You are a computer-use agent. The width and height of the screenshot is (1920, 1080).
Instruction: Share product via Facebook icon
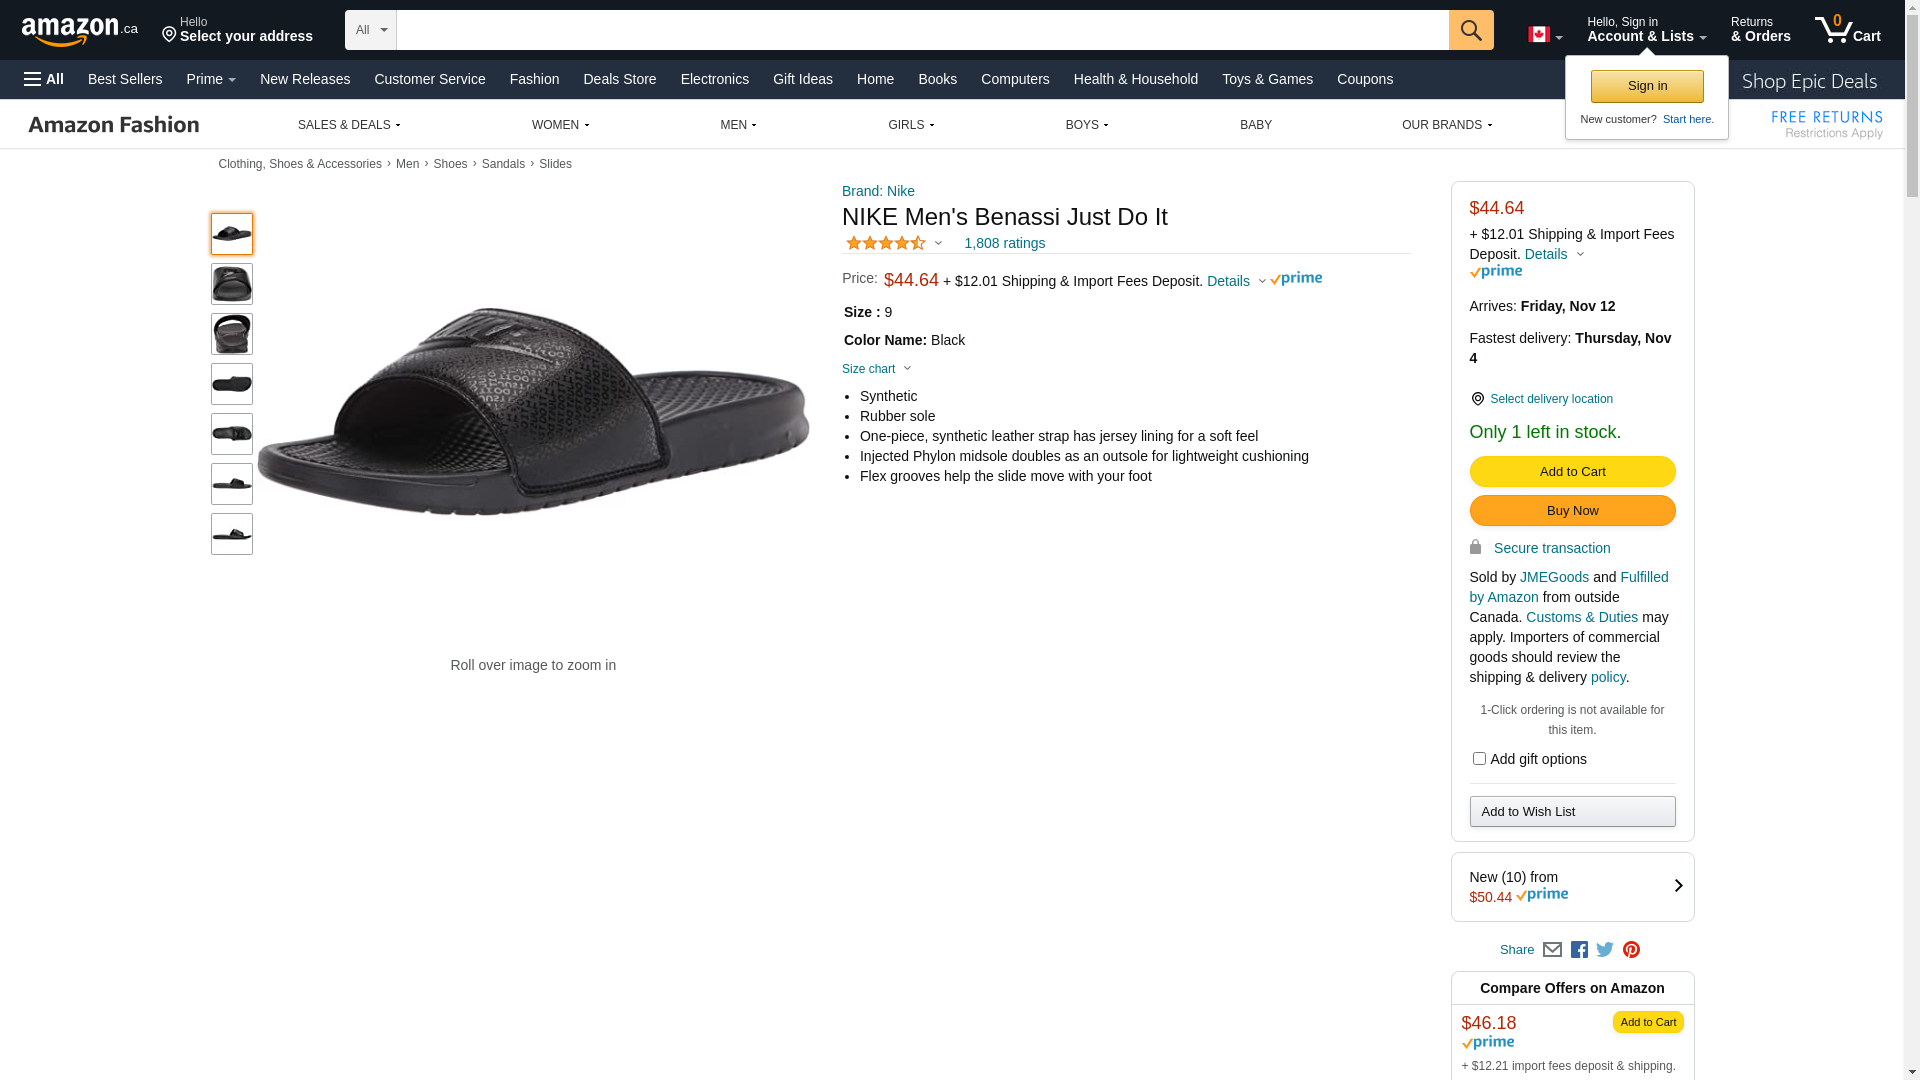point(1579,950)
